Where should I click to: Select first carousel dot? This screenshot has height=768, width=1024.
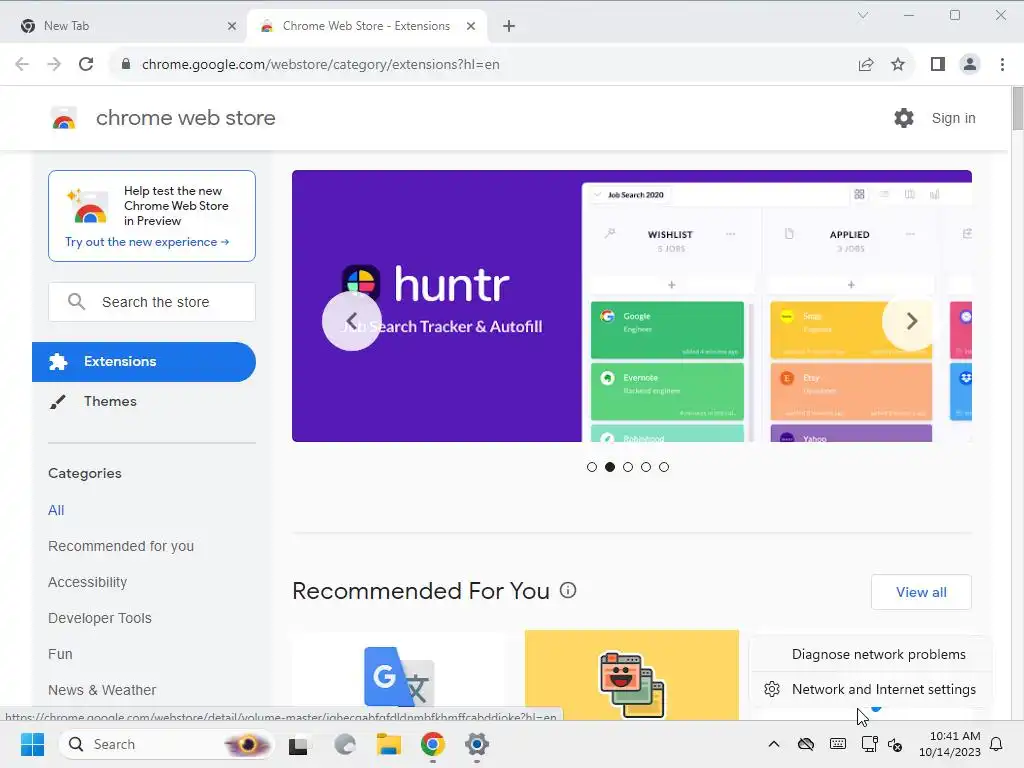592,467
